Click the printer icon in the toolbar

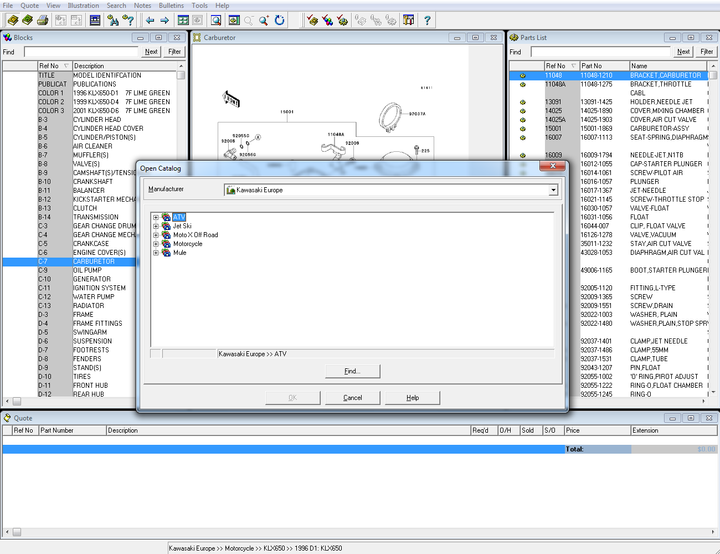point(42,20)
